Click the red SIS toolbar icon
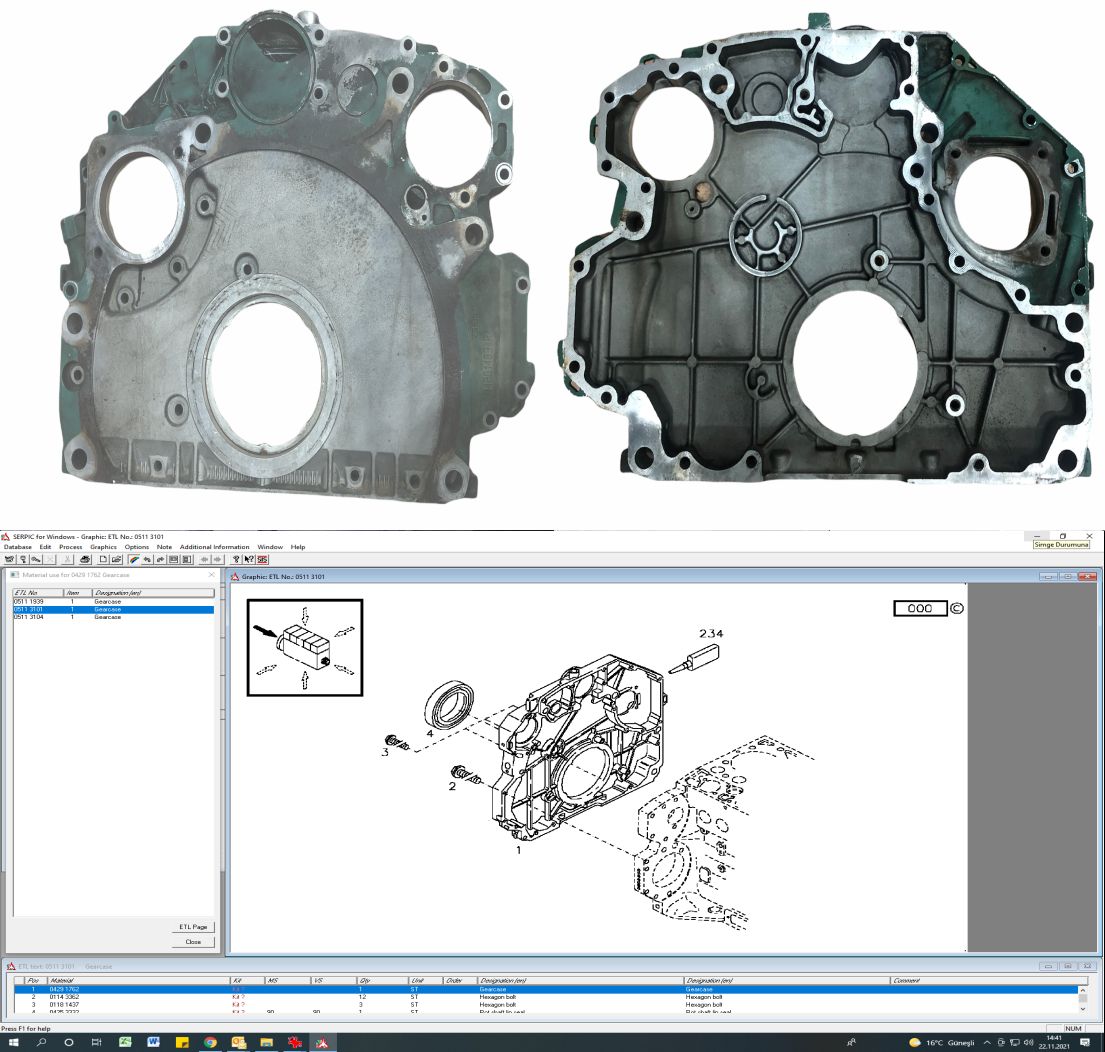 pyautogui.click(x=262, y=559)
